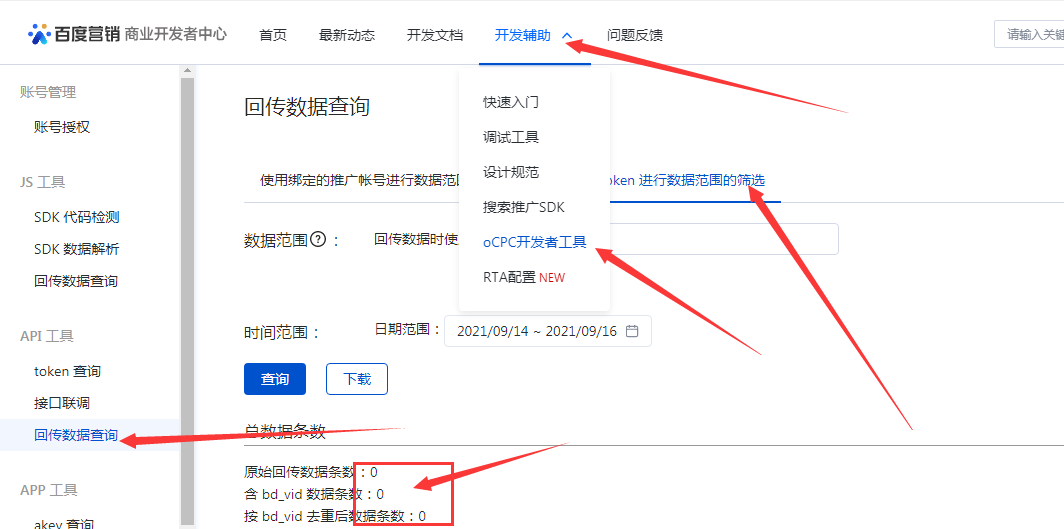Click the Baidu Marketing logo
The height and width of the screenshot is (529, 1064).
(74, 35)
